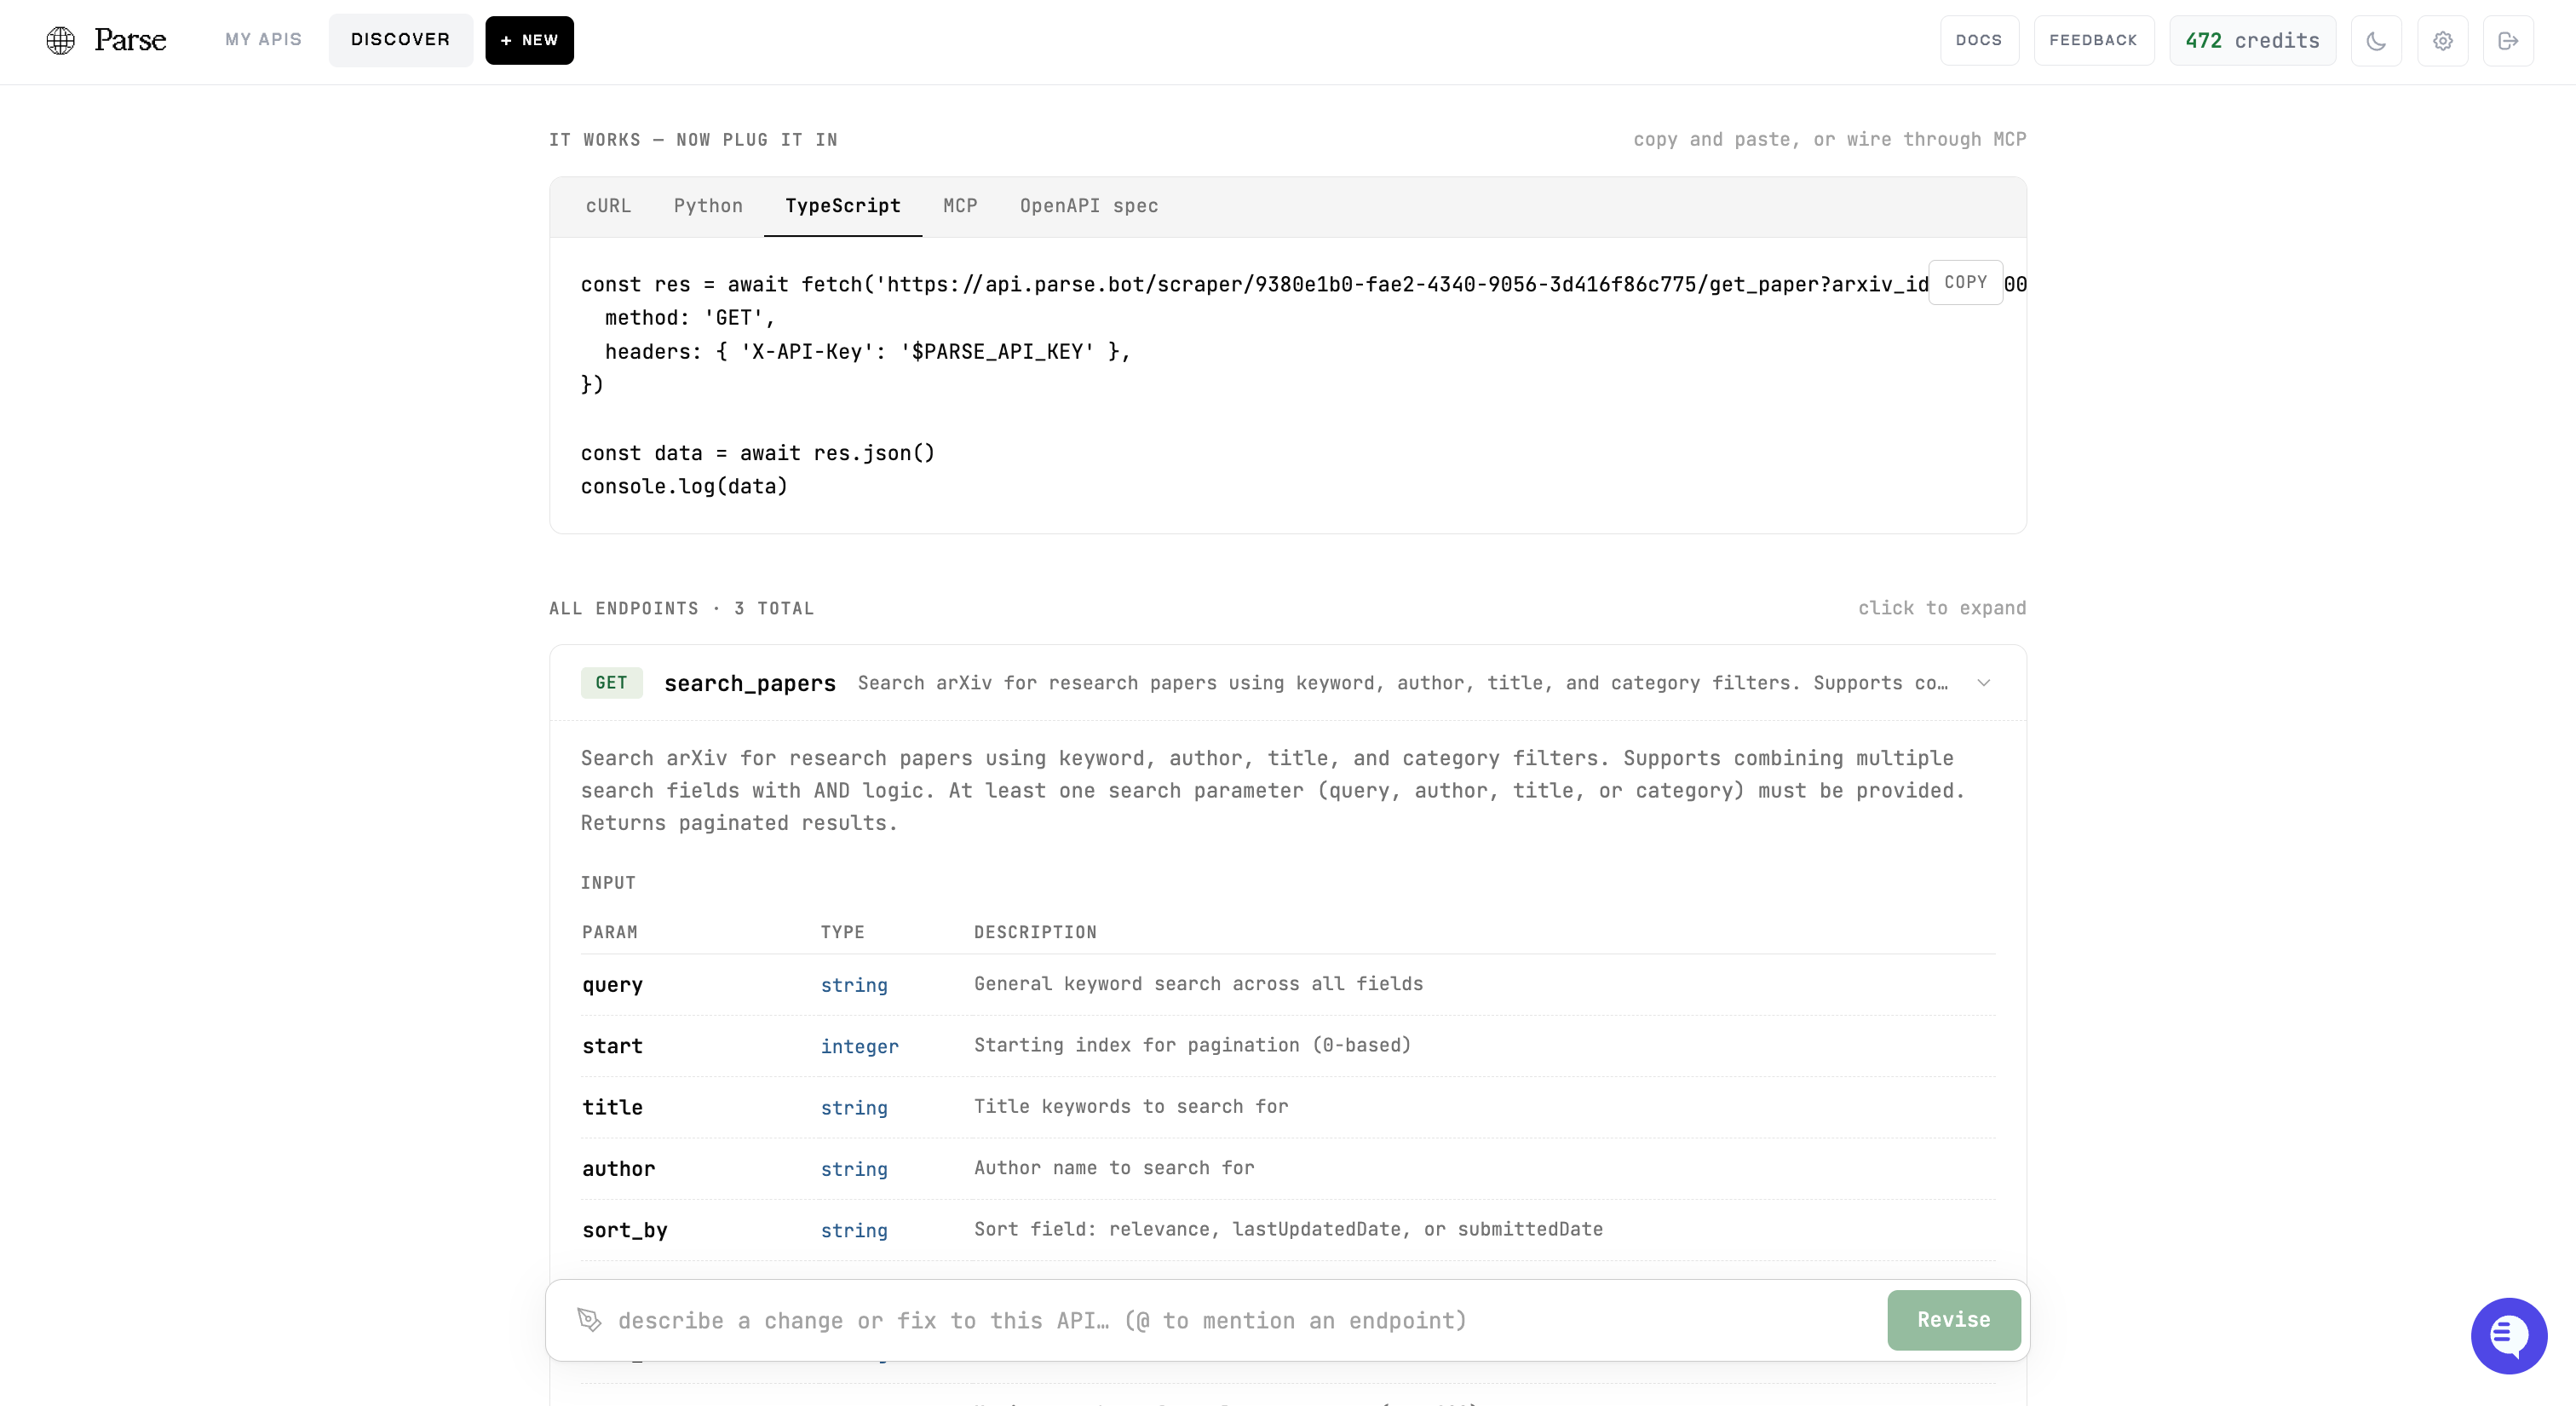
Task: Select the title parameter name
Action: pyautogui.click(x=612, y=1107)
